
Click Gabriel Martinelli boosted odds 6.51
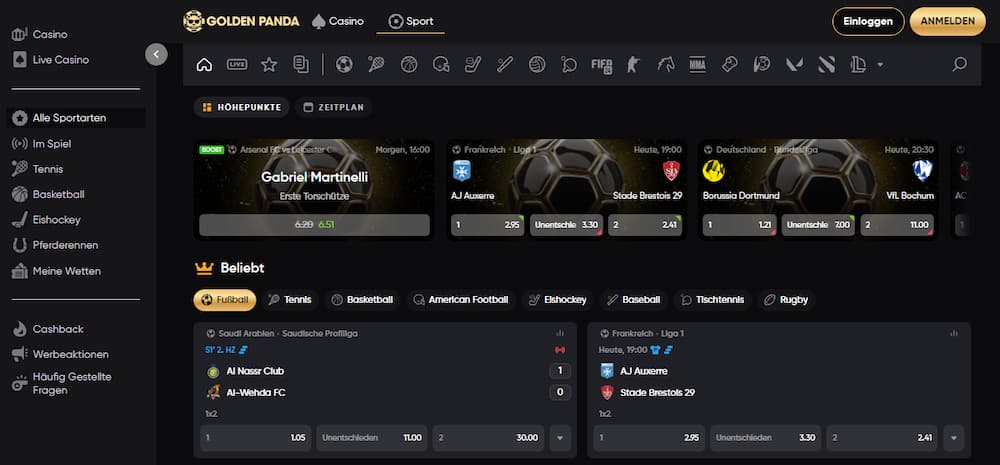pos(314,225)
